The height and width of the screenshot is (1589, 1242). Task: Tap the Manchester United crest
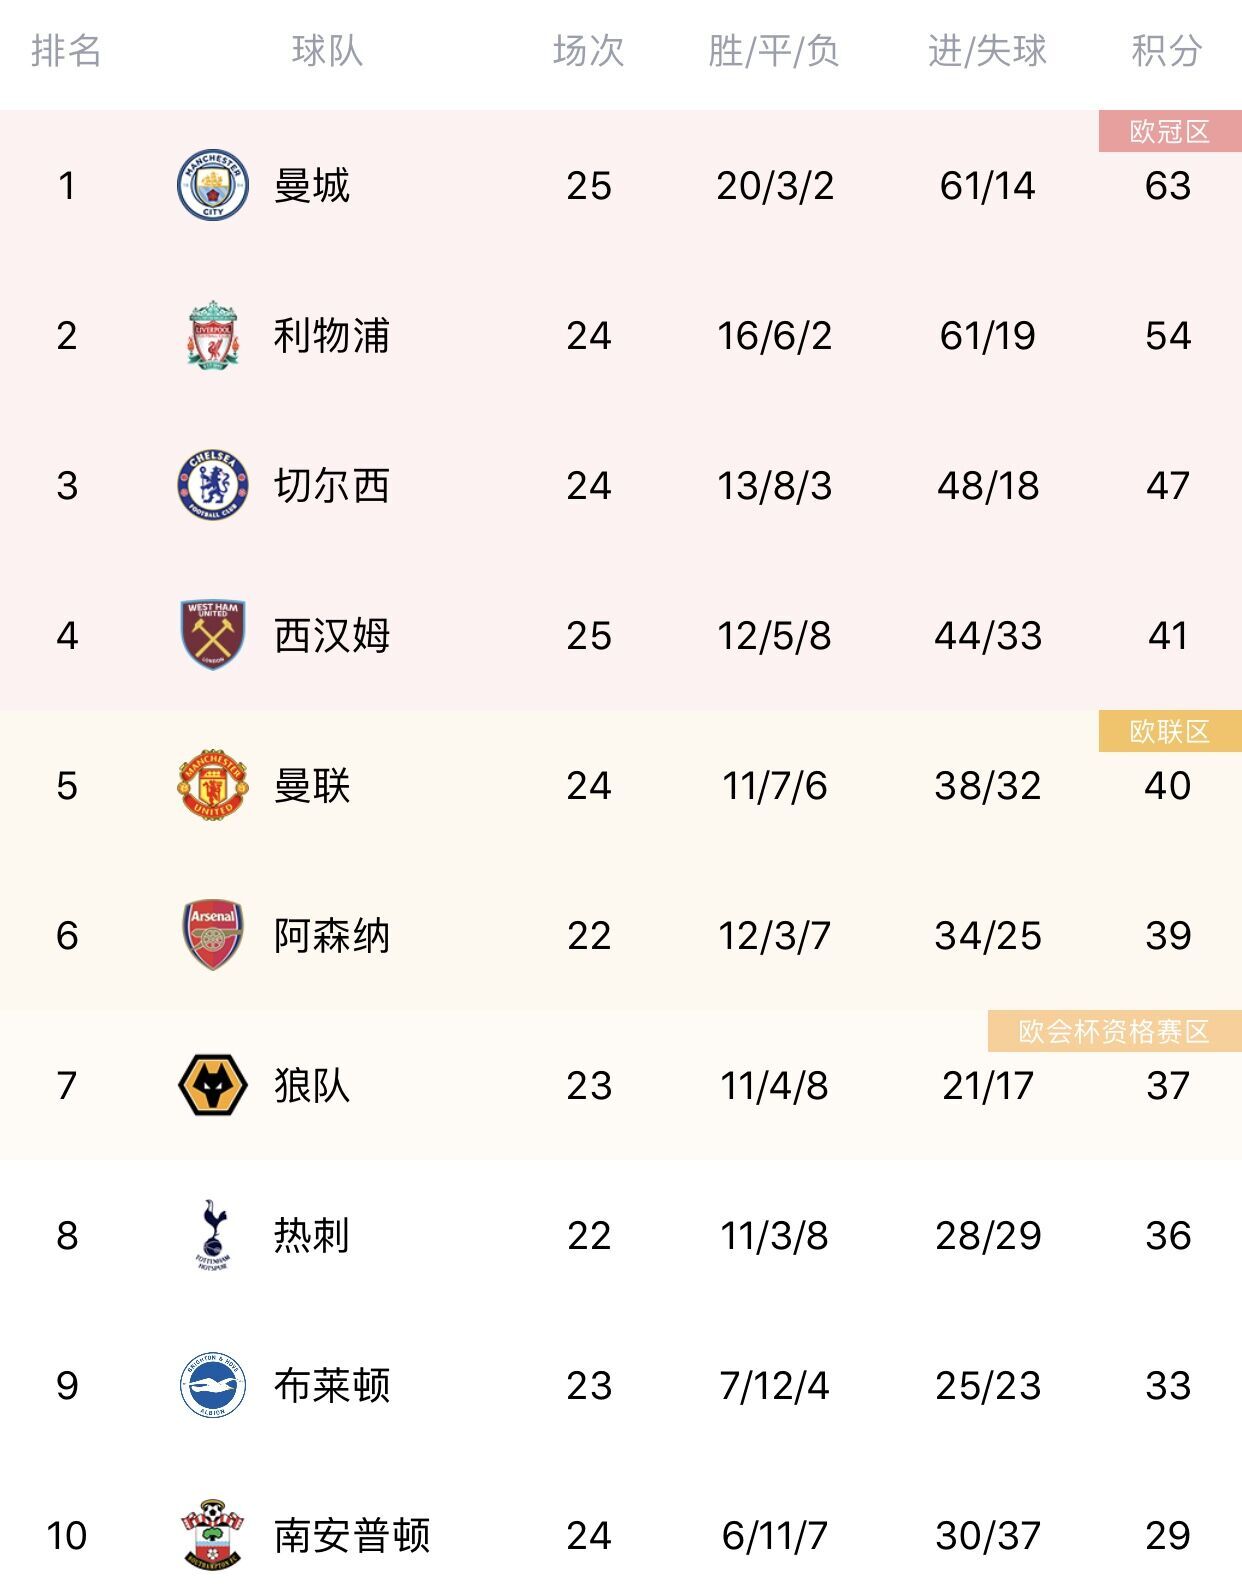coord(212,785)
